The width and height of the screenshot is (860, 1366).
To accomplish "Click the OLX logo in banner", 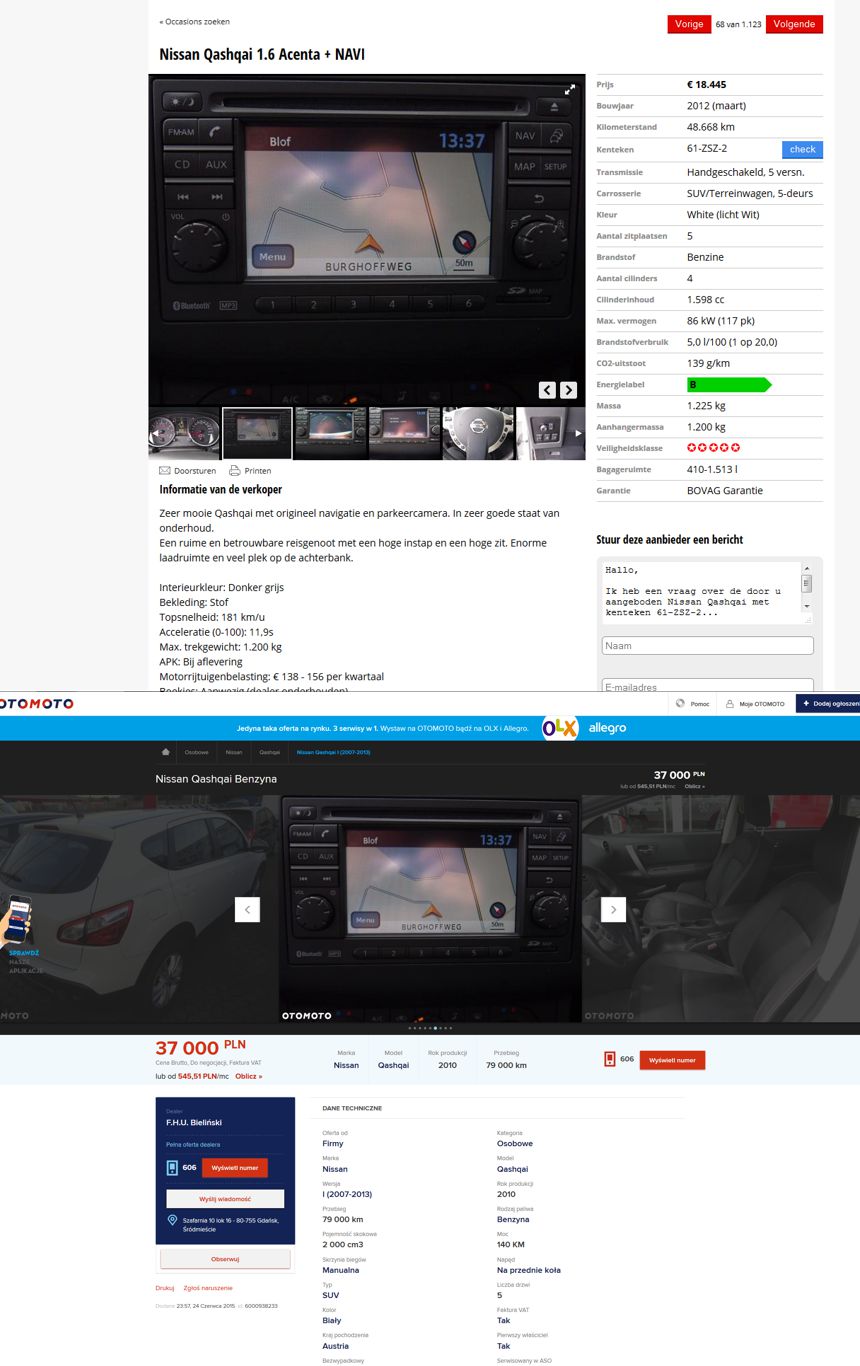I will (560, 728).
